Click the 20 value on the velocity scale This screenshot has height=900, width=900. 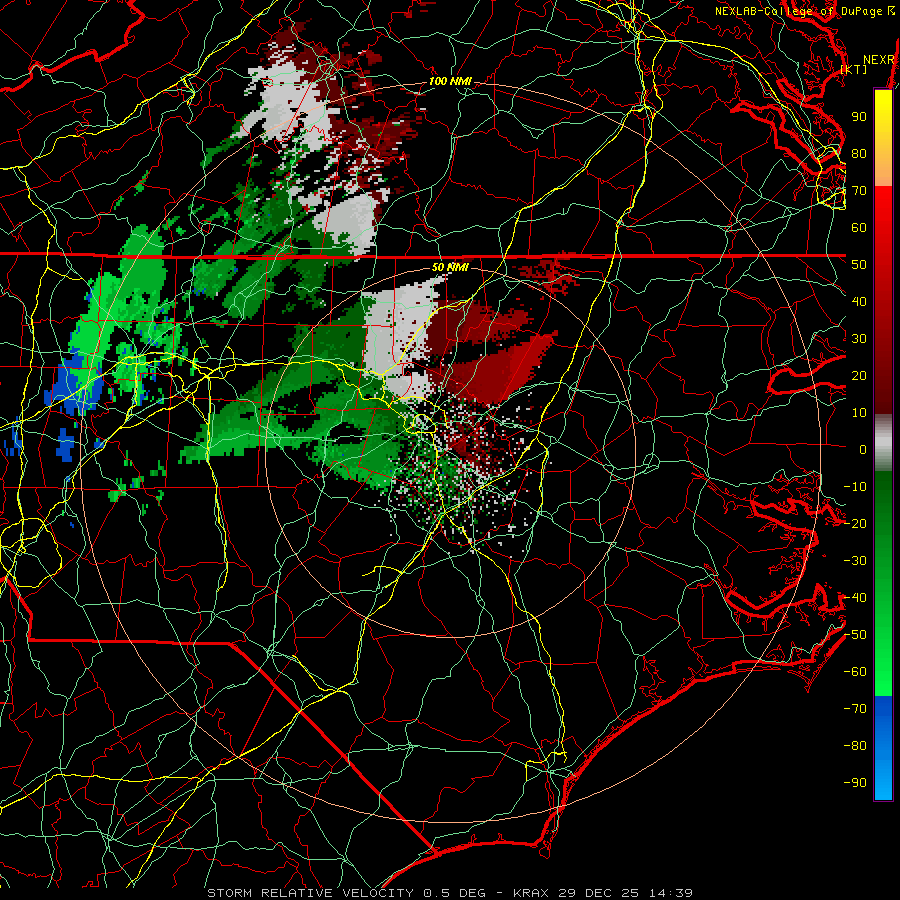point(859,375)
